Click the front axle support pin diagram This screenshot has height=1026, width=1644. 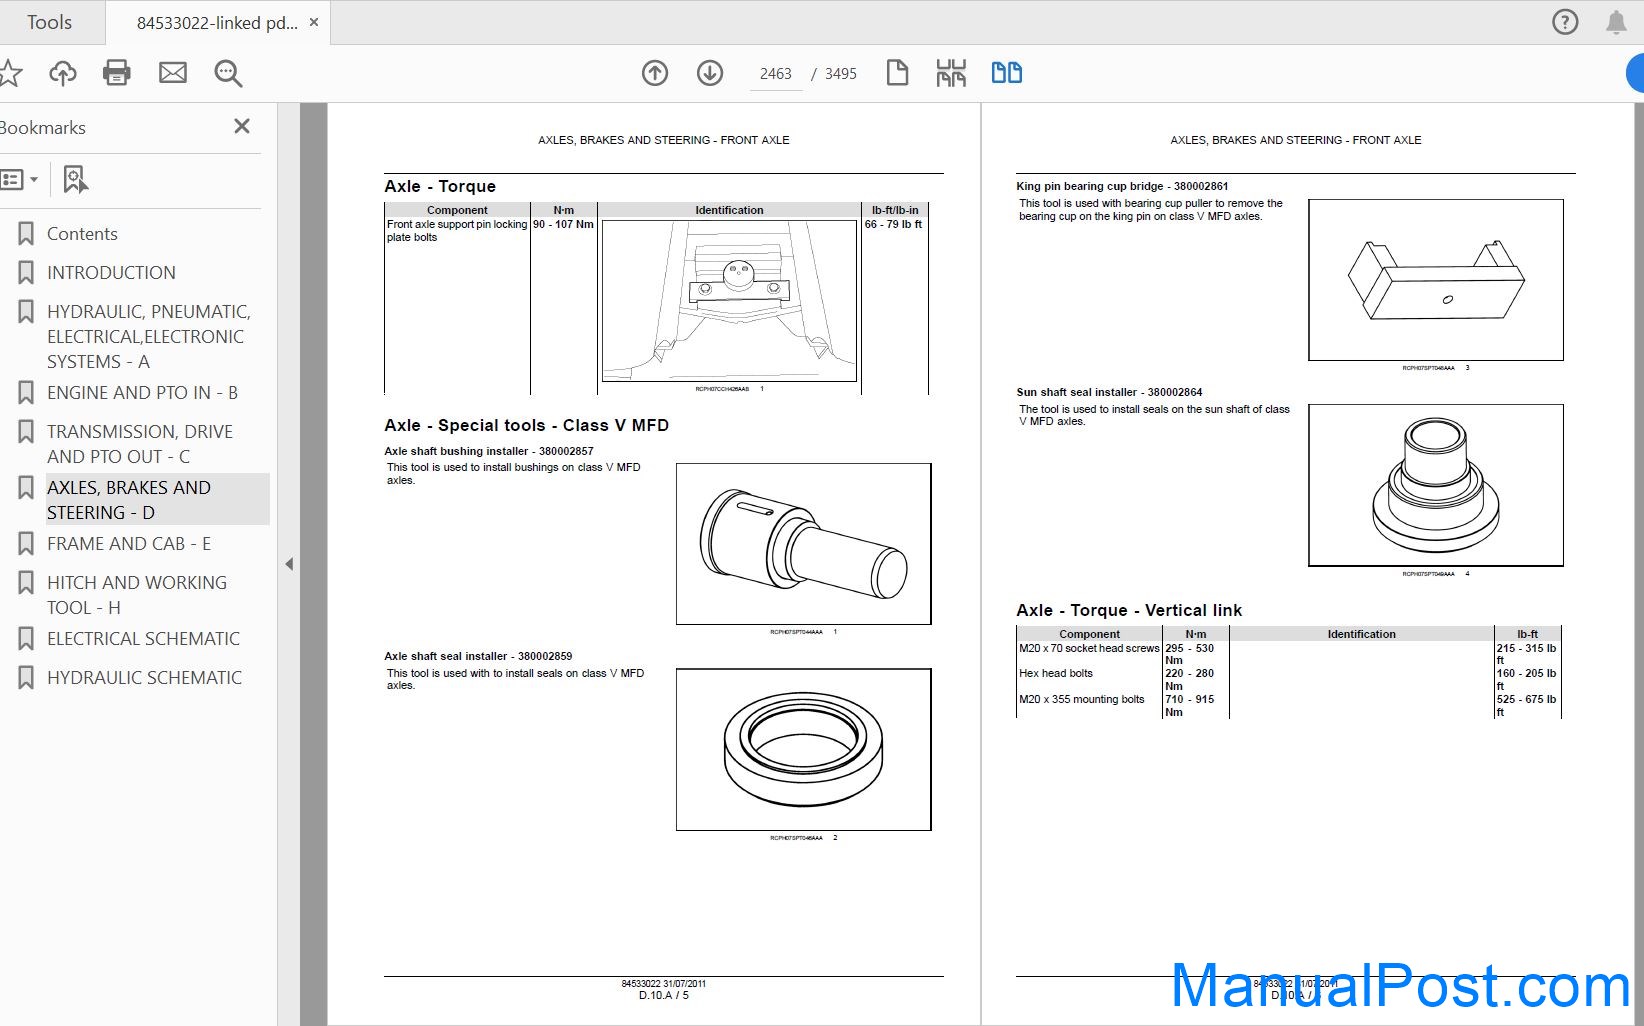click(729, 301)
